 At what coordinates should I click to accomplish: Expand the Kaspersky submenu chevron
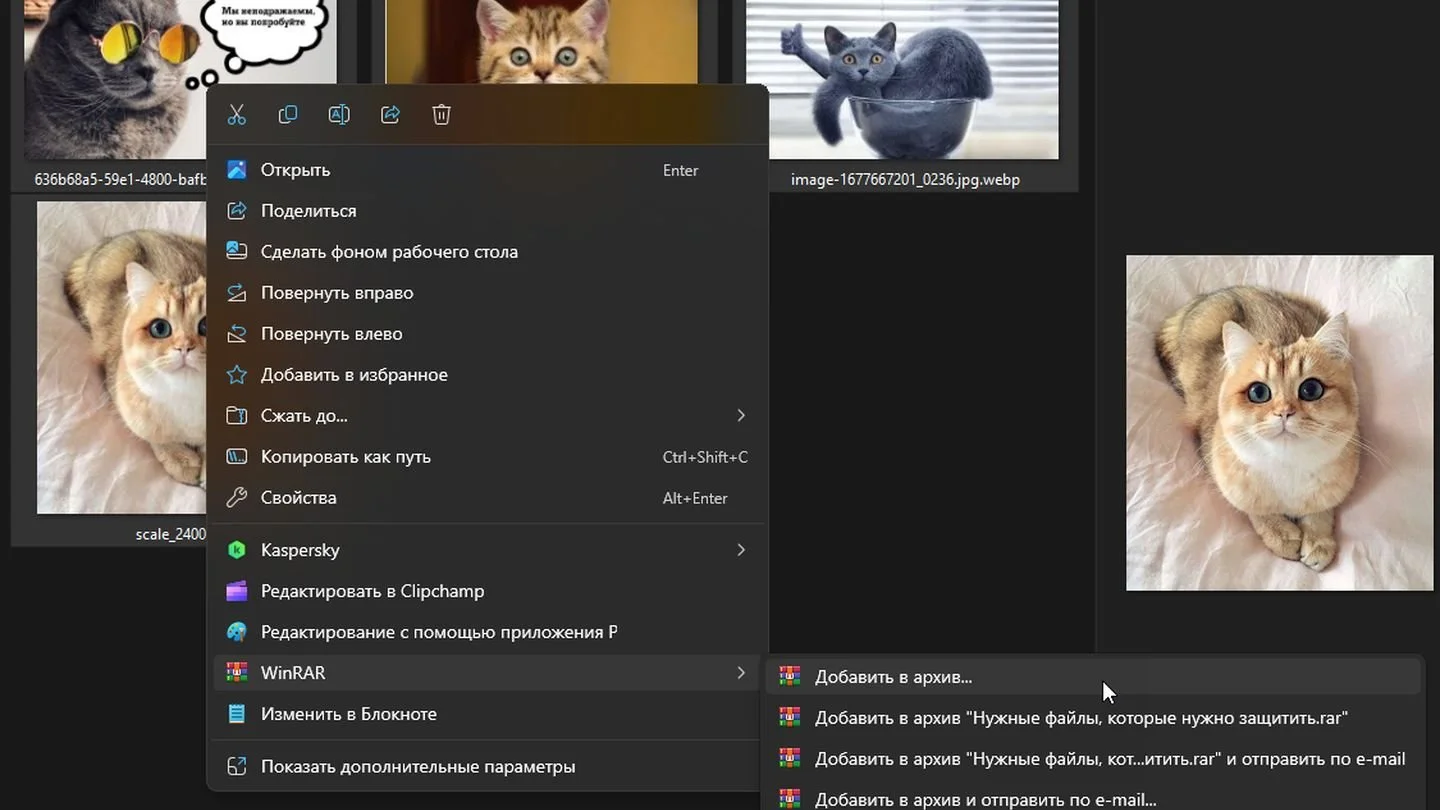tap(741, 550)
